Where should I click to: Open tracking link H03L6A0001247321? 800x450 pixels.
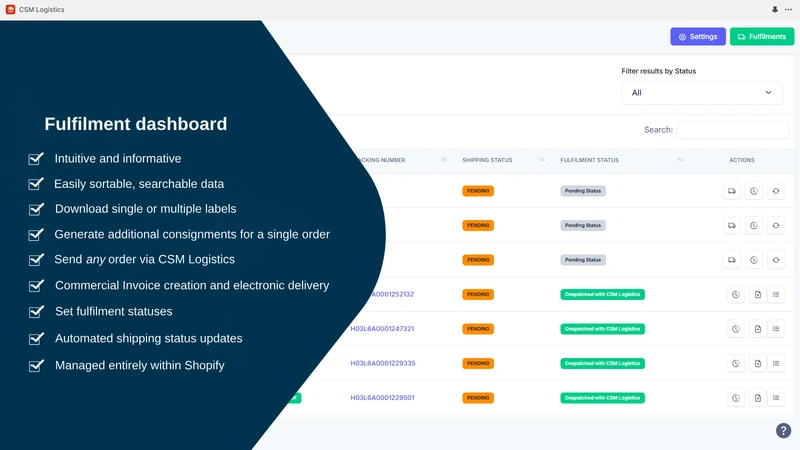coord(382,329)
